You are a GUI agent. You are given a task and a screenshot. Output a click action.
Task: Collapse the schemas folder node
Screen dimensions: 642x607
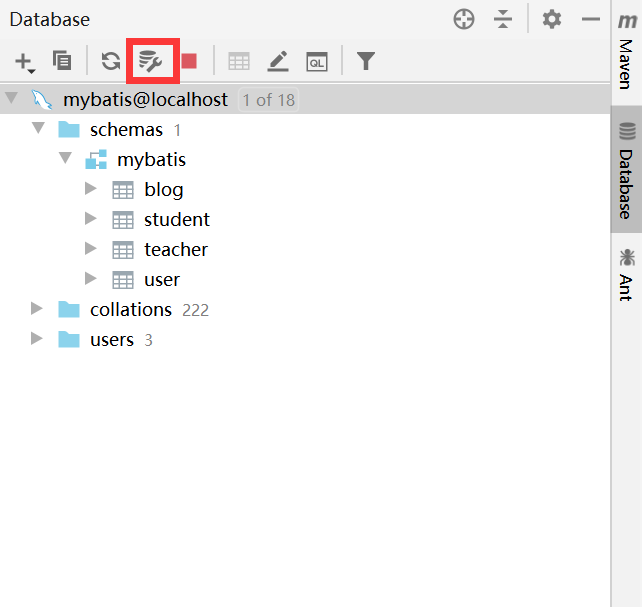38,128
